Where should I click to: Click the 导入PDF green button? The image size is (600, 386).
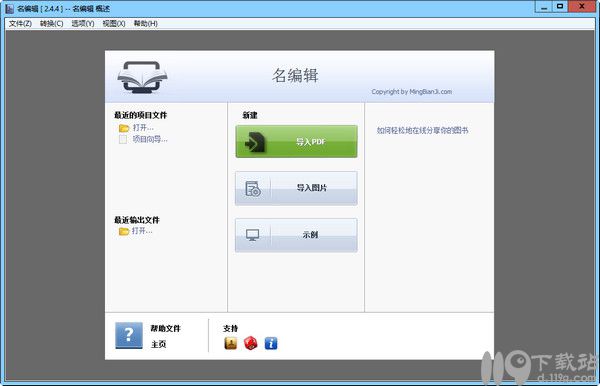pos(296,142)
